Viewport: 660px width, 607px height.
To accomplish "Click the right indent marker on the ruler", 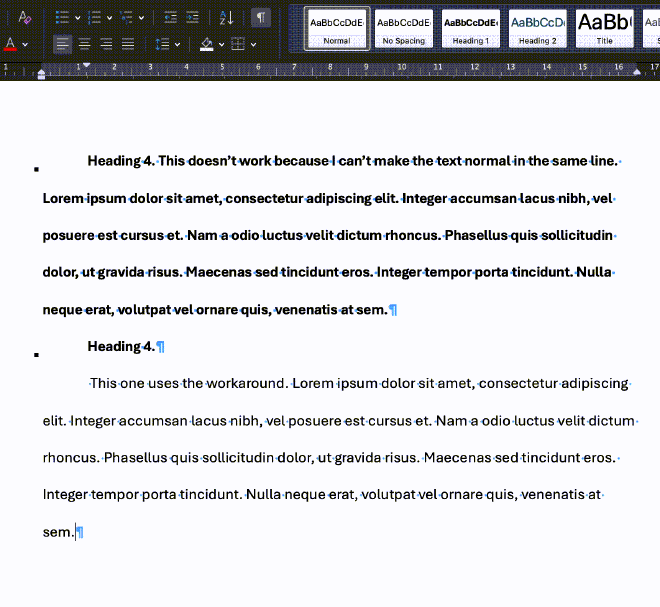I will tap(638, 72).
